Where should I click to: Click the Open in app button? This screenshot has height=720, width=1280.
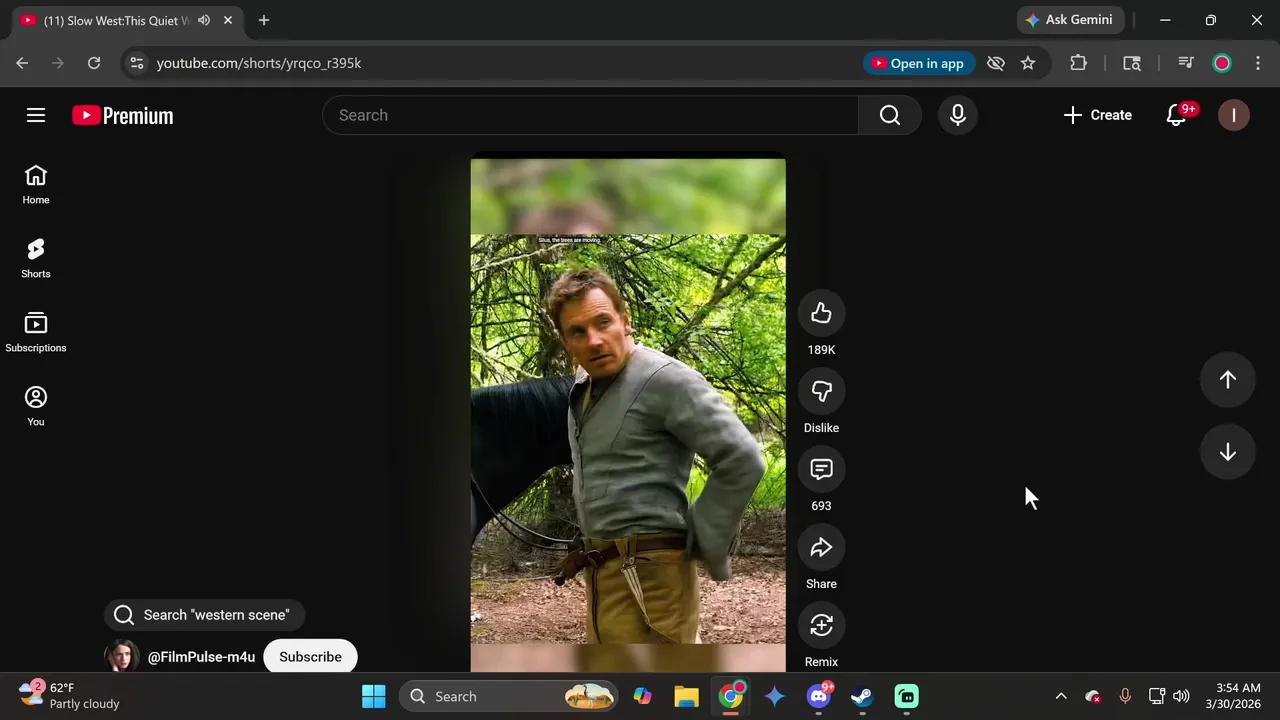[x=919, y=63]
